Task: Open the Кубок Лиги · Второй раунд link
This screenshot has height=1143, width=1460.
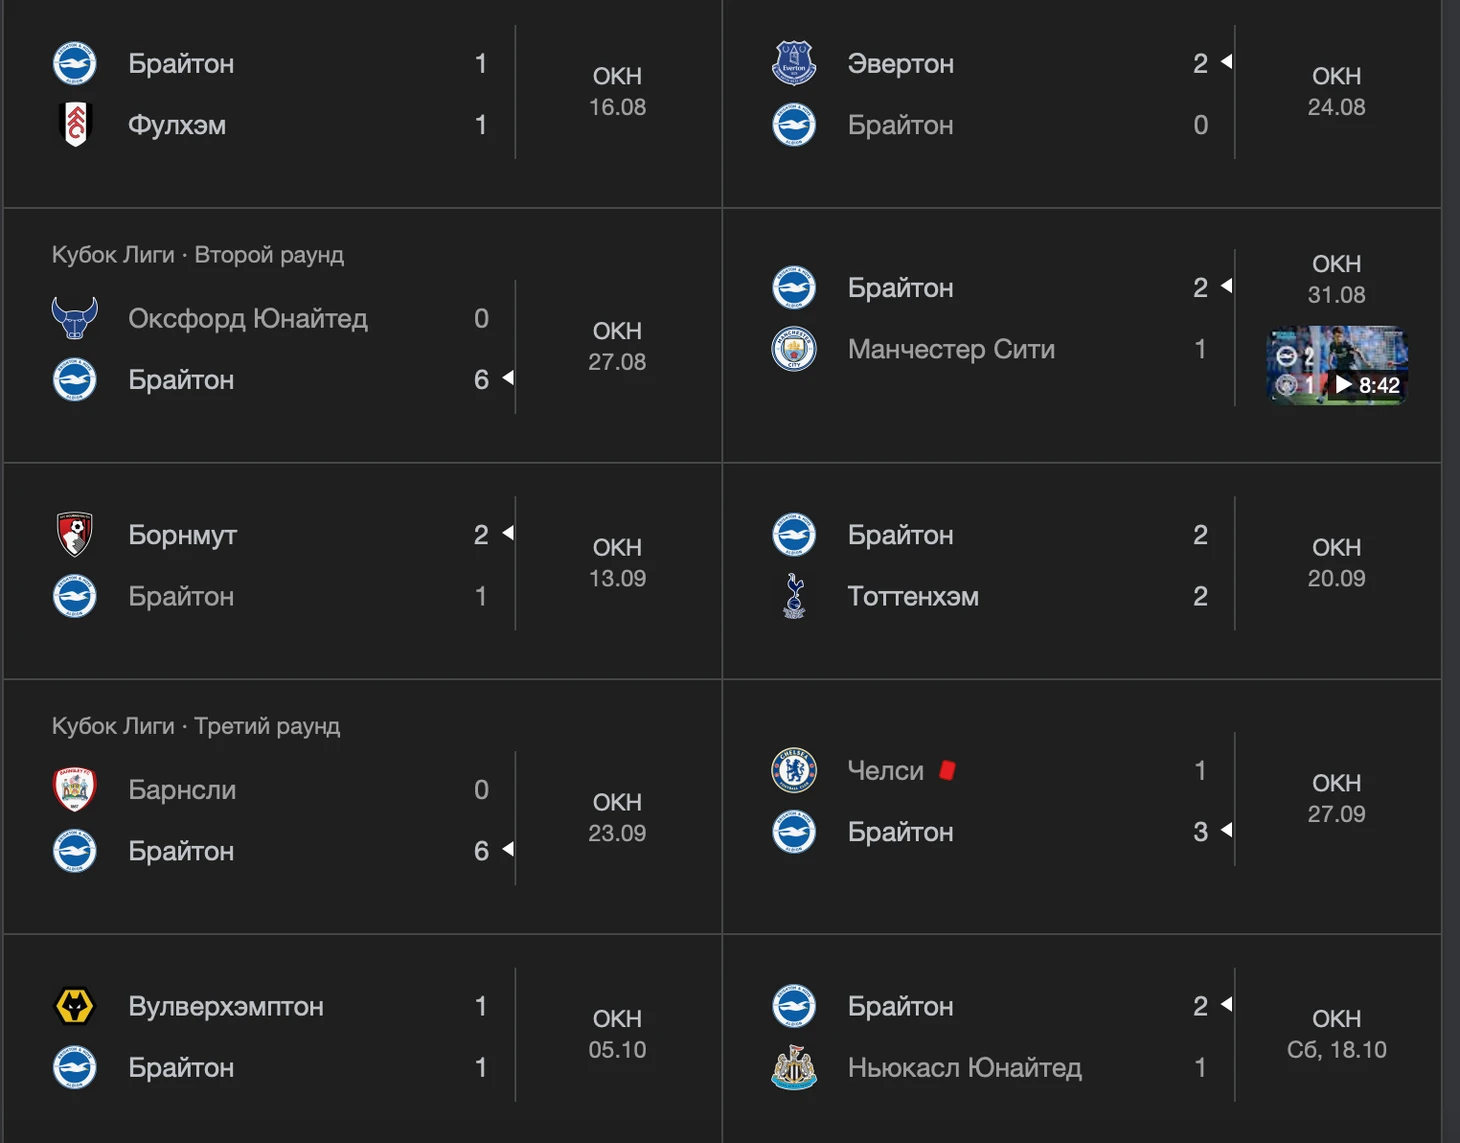Action: 198,255
